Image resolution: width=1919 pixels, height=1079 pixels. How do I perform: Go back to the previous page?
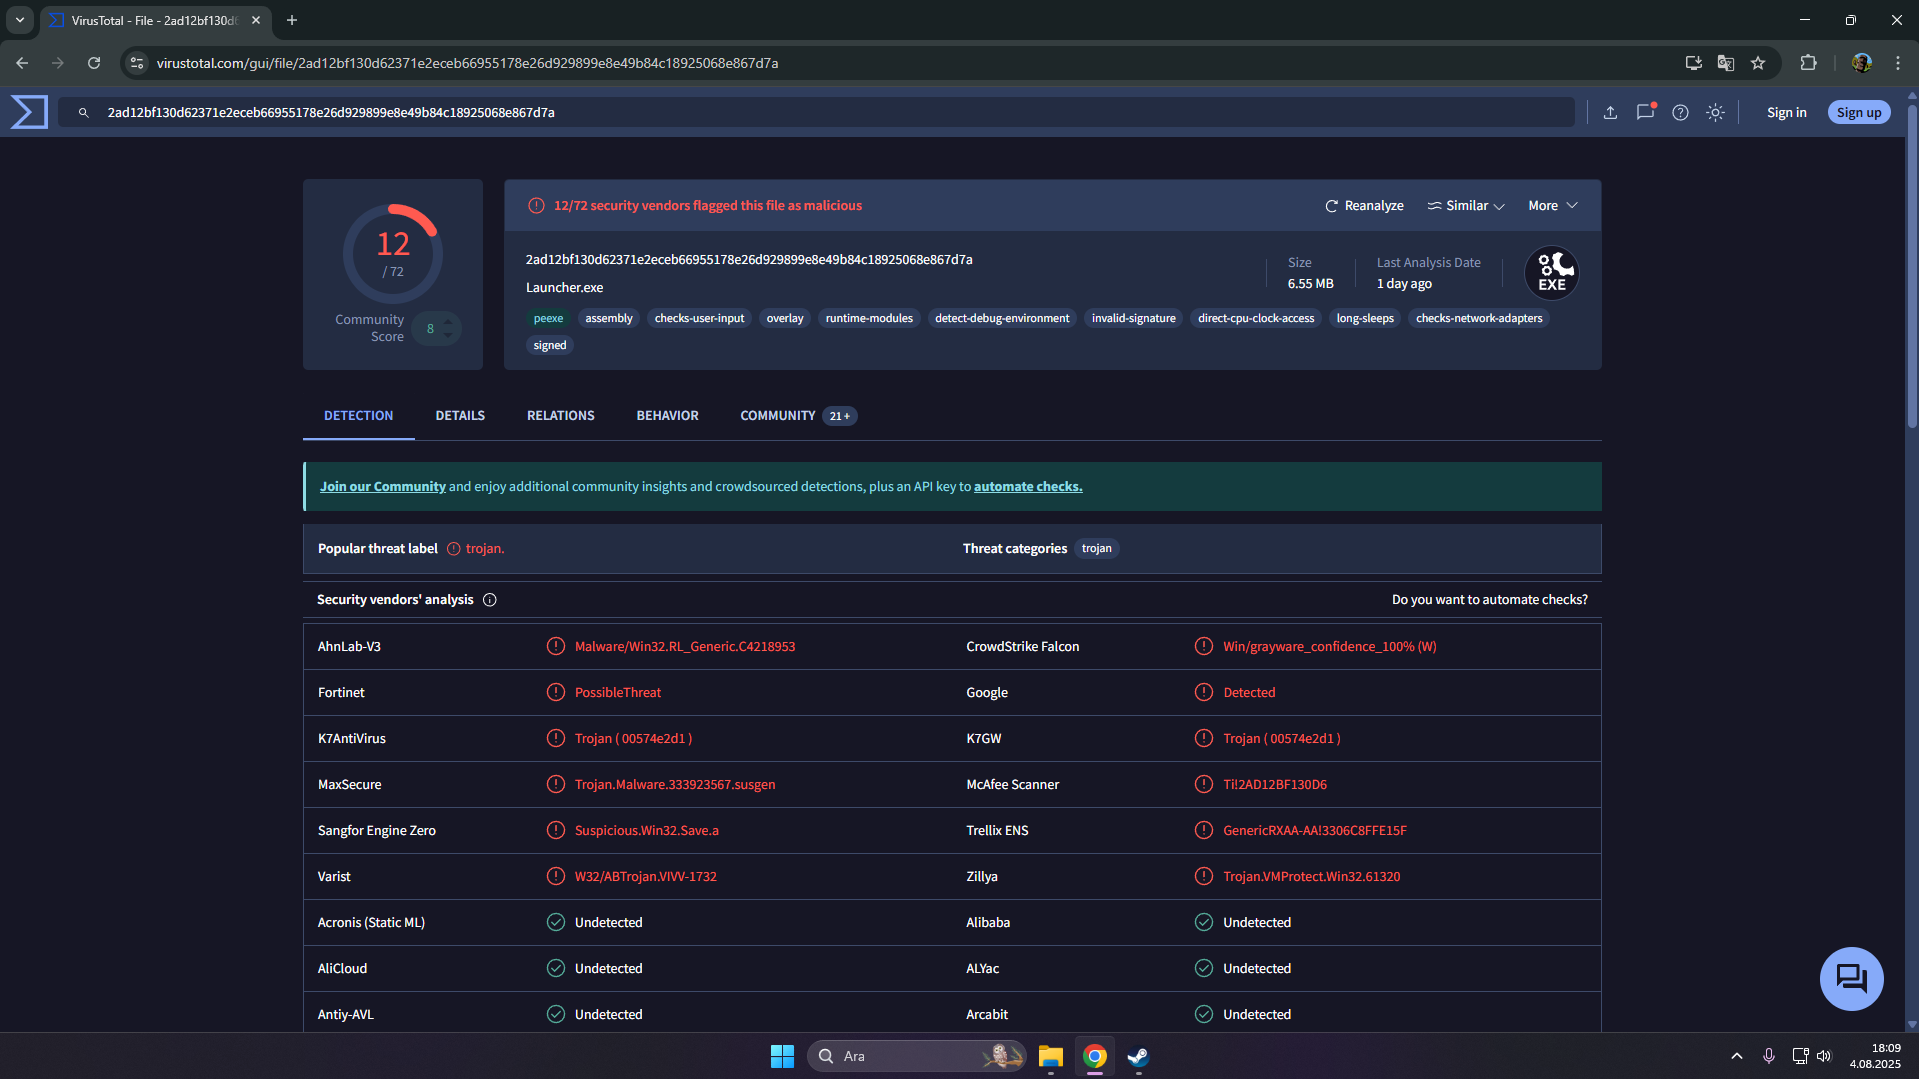[x=22, y=63]
